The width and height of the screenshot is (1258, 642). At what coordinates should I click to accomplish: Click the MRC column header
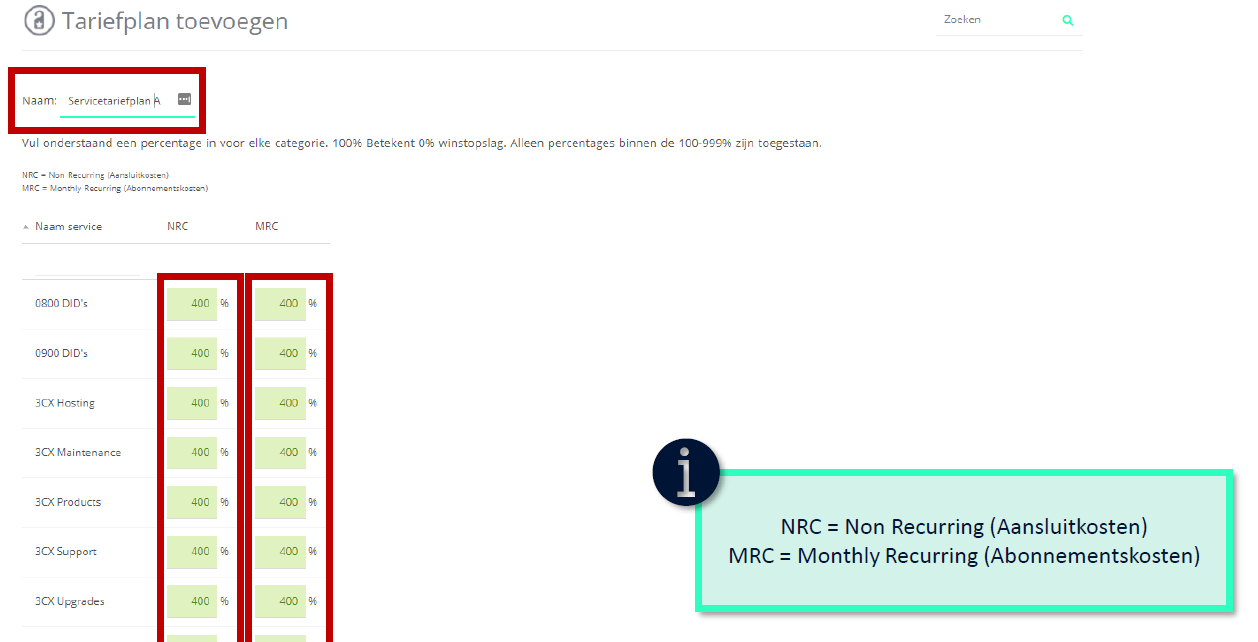tap(266, 227)
